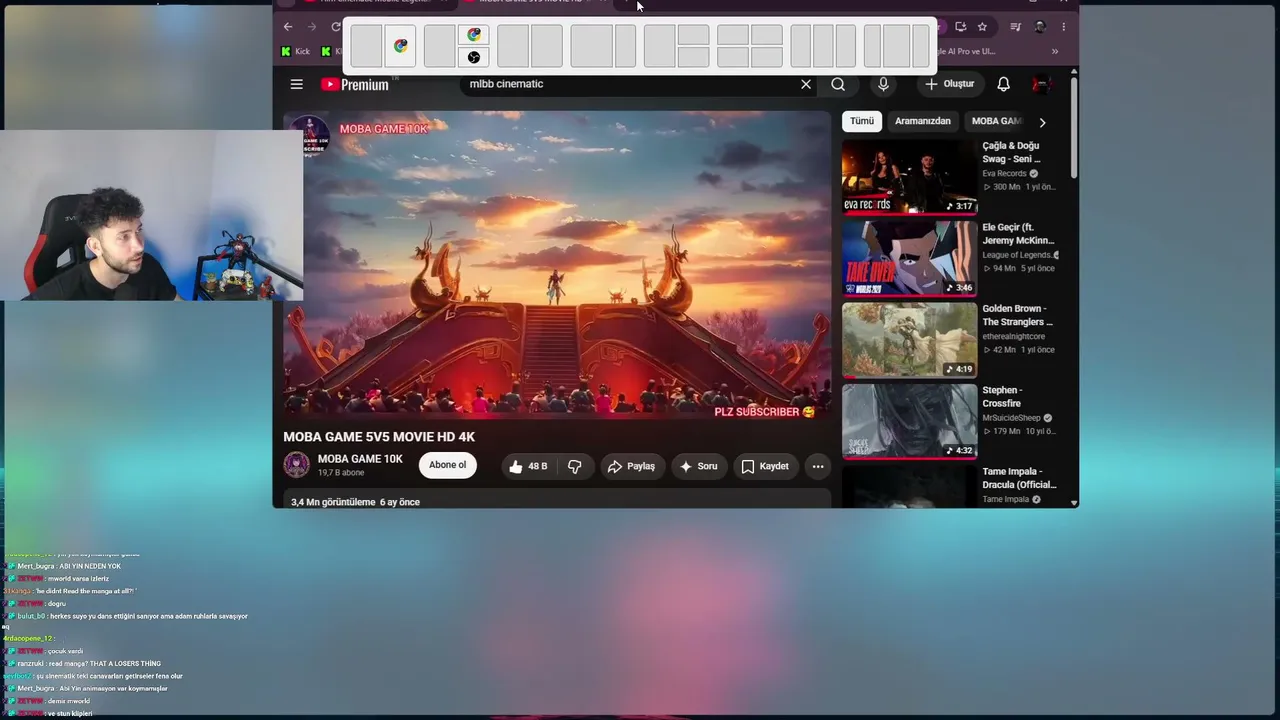
Task: Open the Golden Brown - The Stranglers title
Action: (x=1017, y=315)
